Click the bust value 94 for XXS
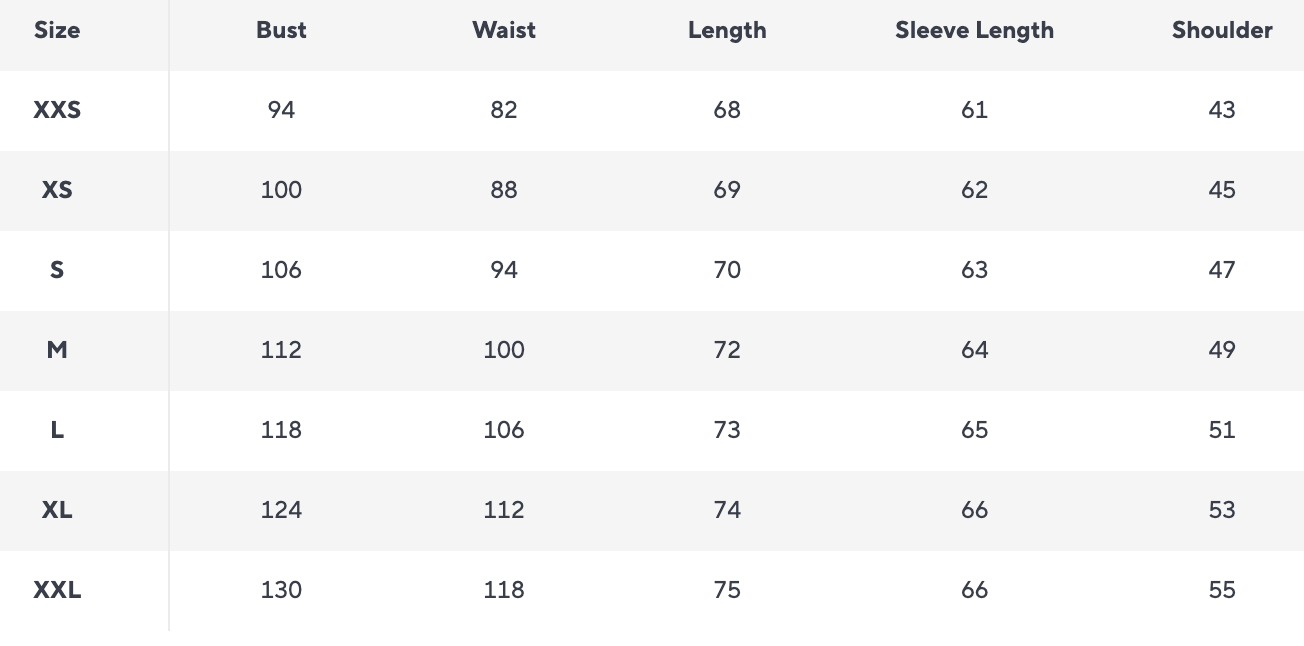Viewport: 1304px width, 646px height. click(x=281, y=110)
